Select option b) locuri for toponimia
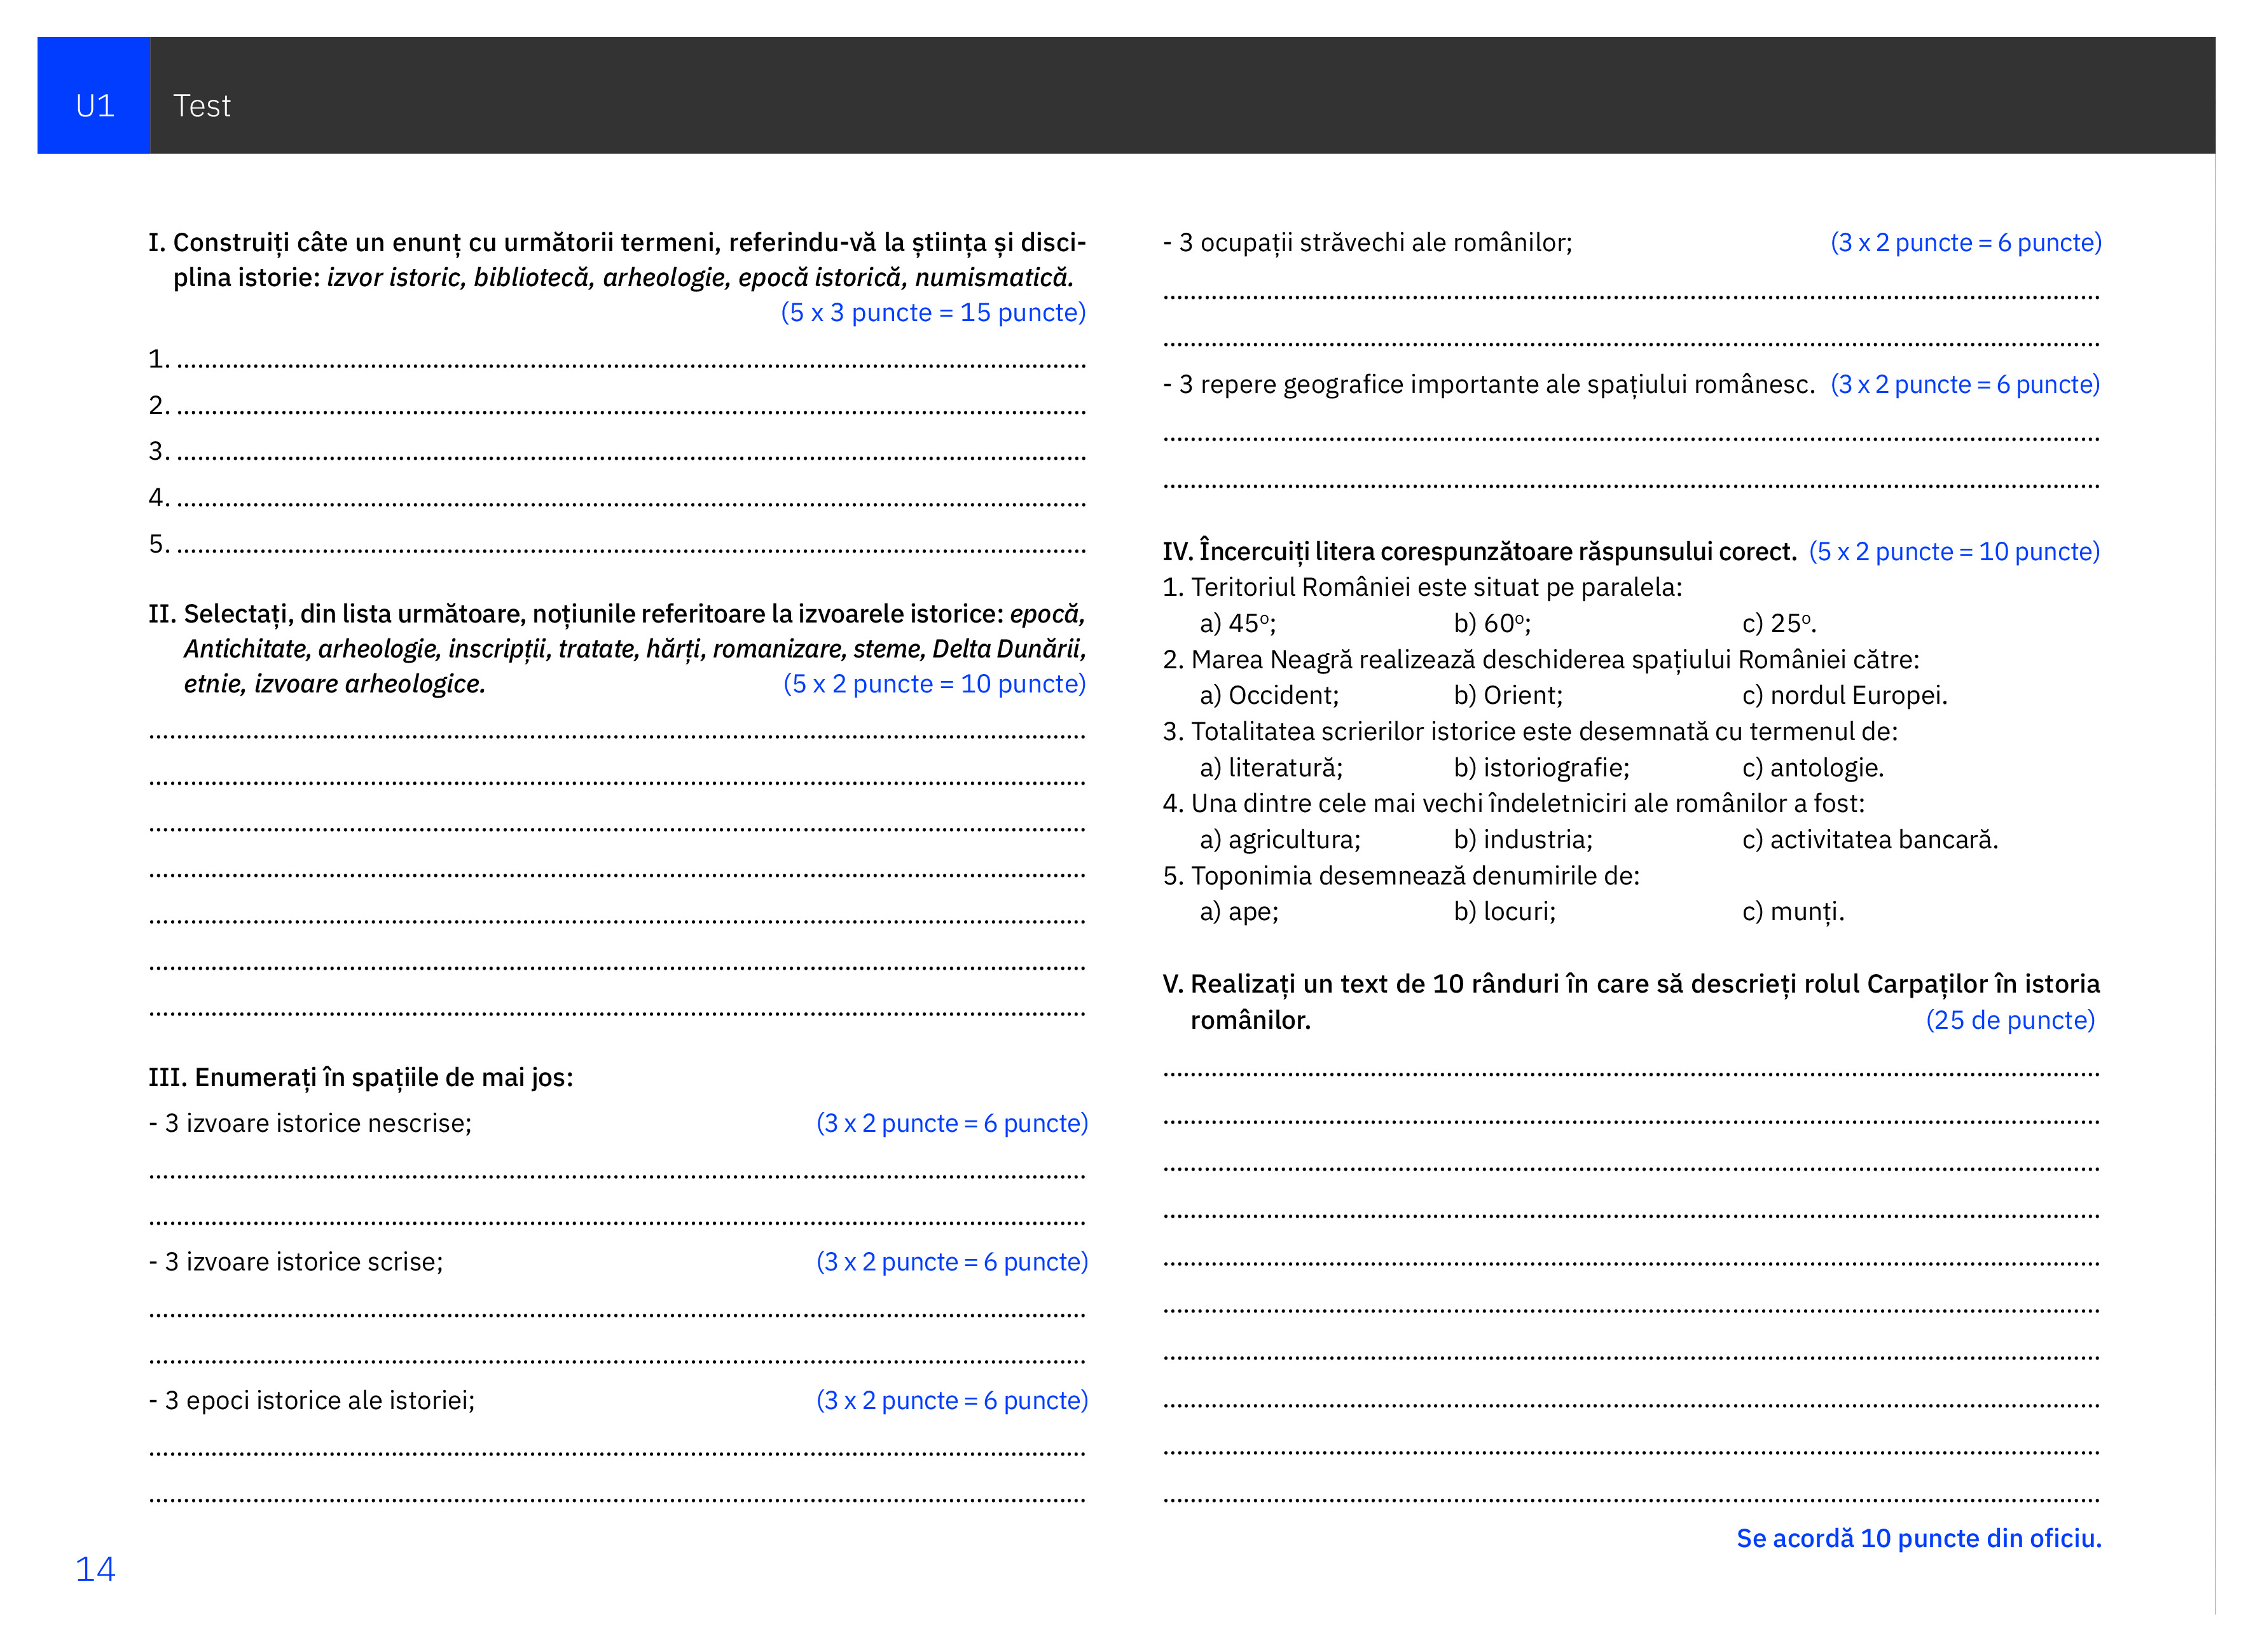Viewport: 2253px width, 1652px height. tap(1505, 912)
